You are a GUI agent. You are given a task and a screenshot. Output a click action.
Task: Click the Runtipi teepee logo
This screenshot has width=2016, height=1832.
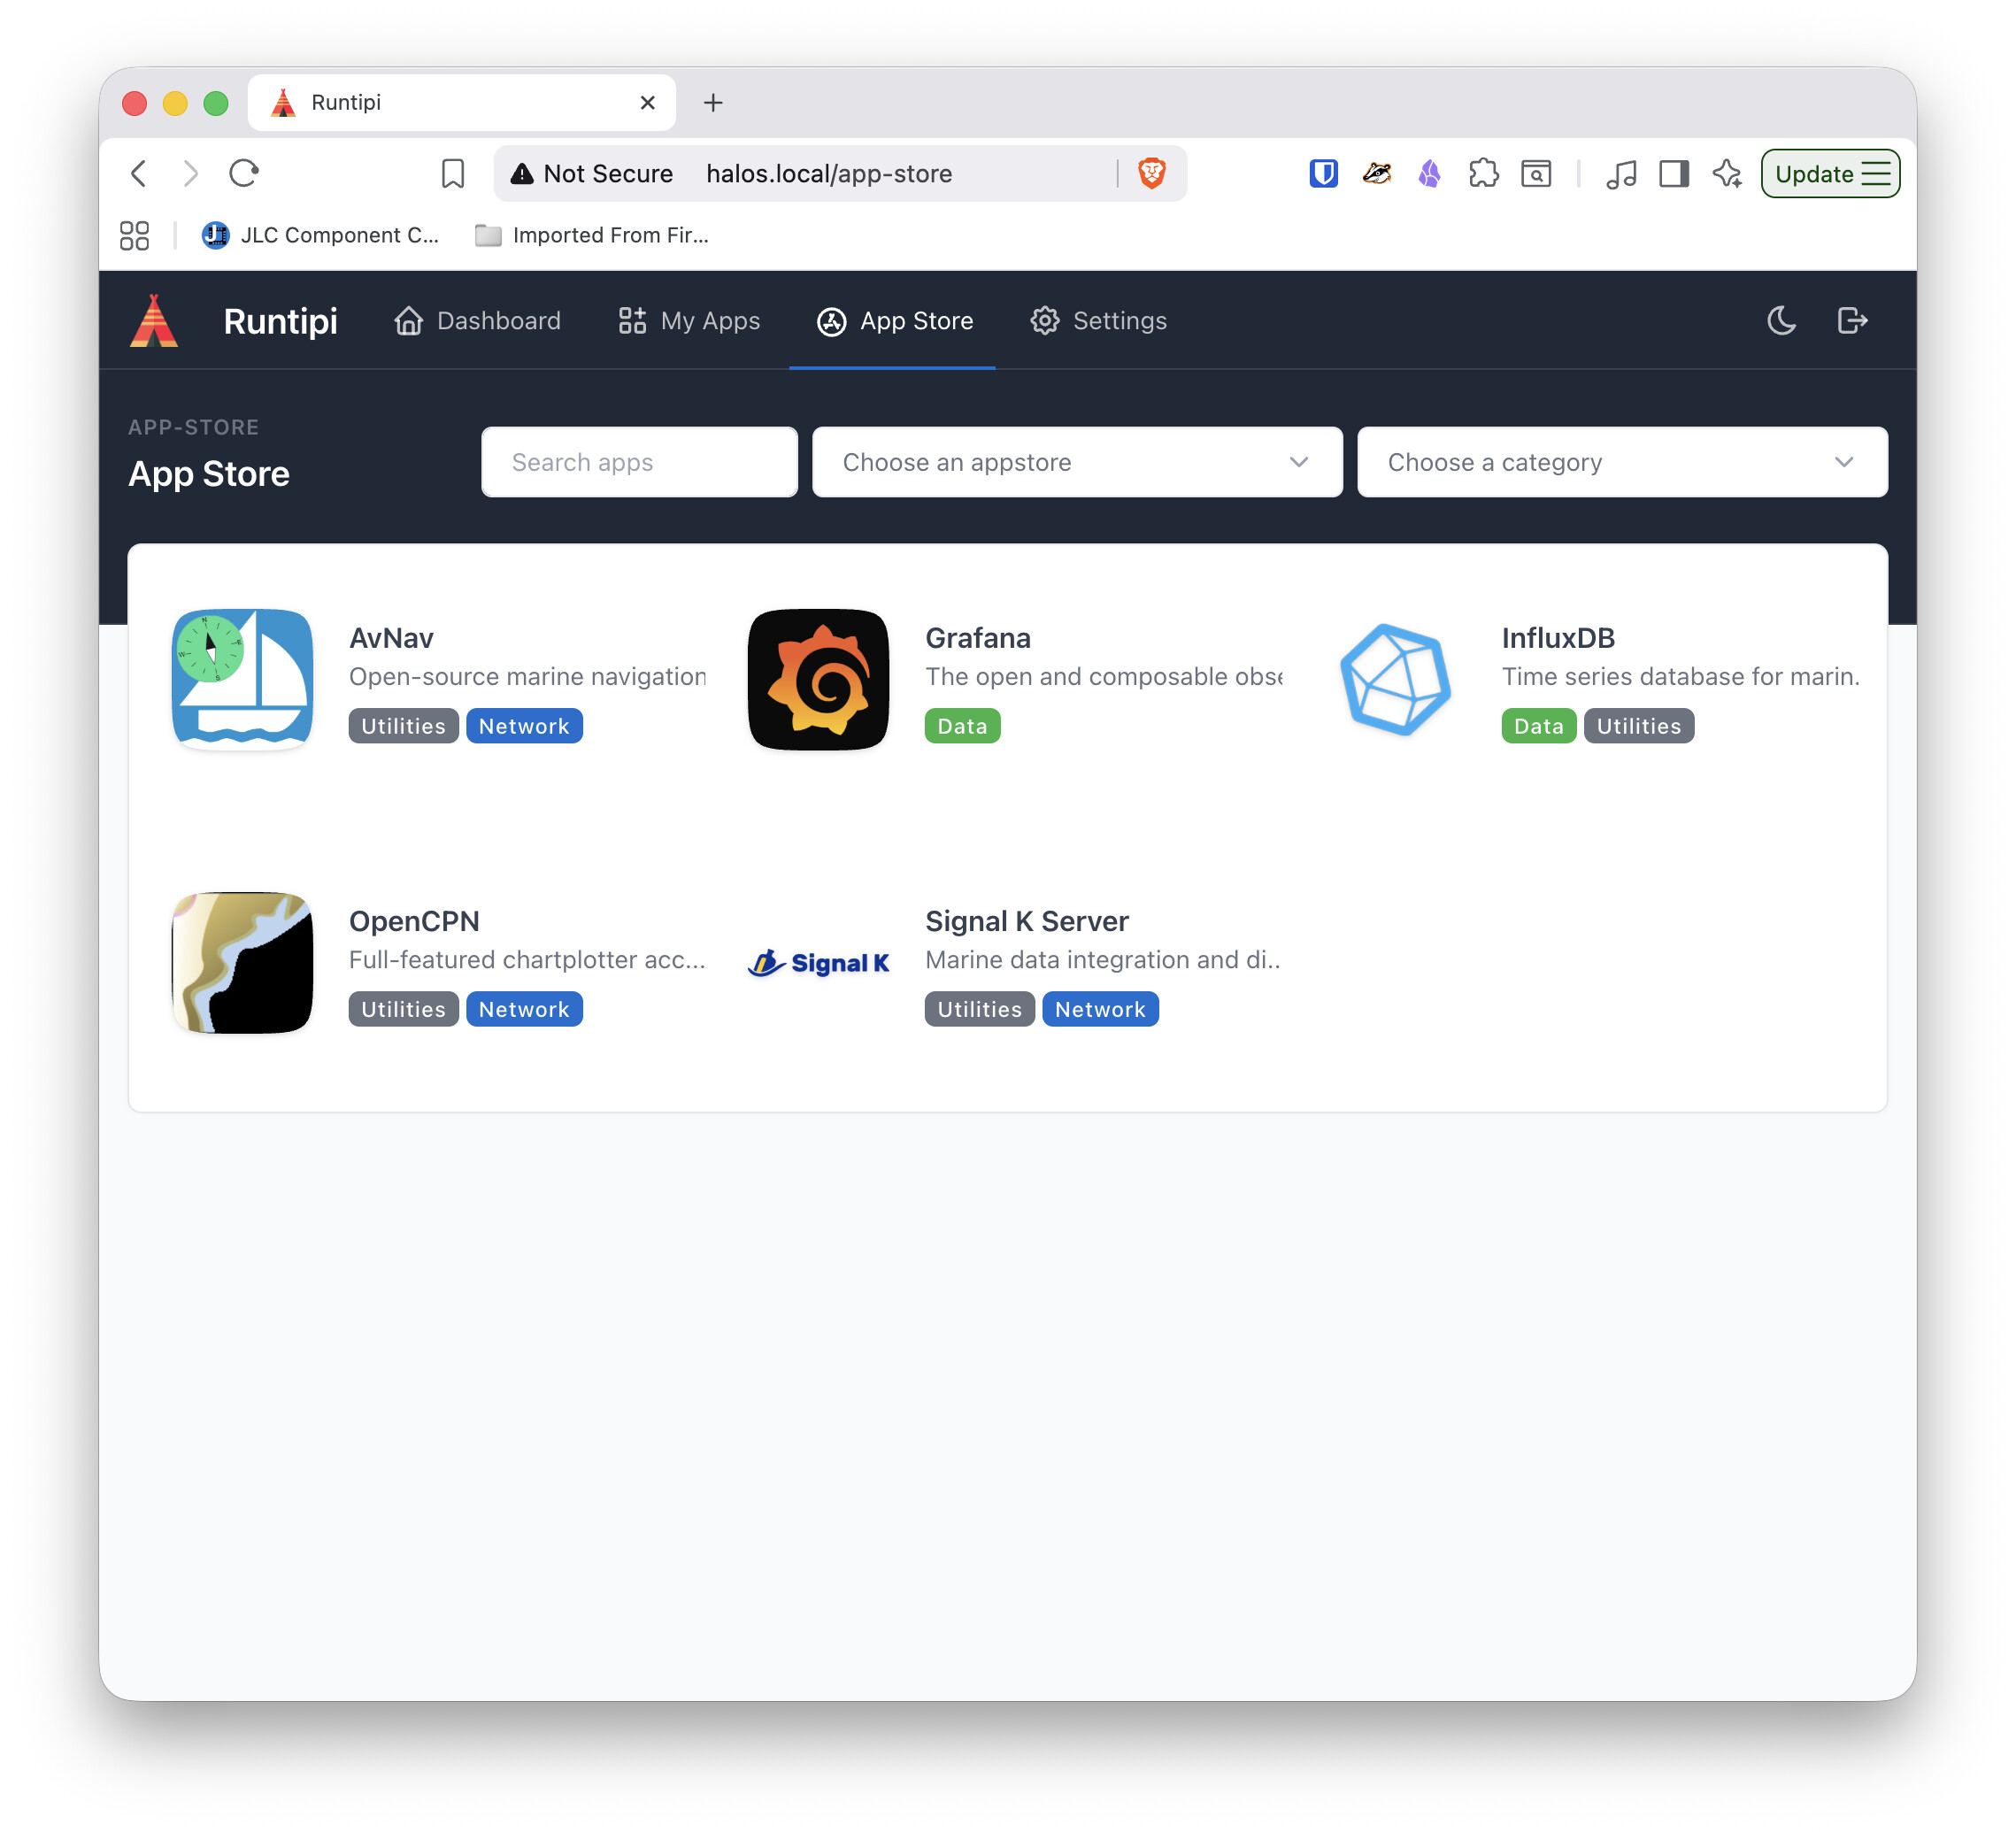point(155,321)
